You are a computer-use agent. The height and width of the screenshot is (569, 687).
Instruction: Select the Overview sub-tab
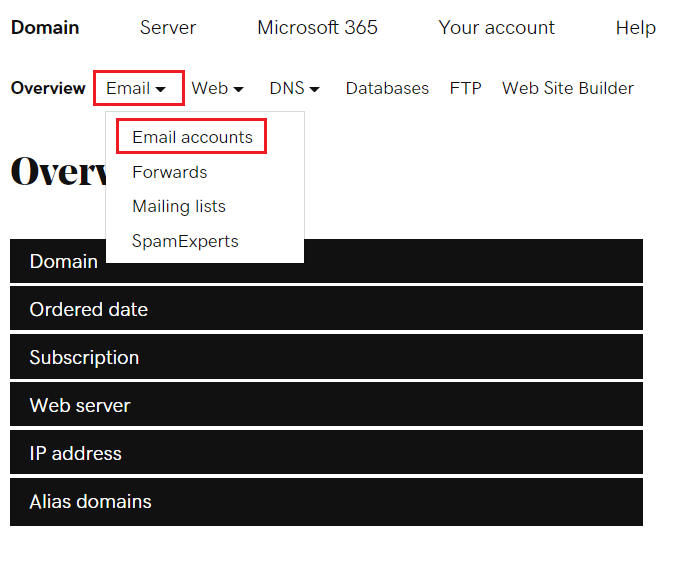click(x=48, y=88)
